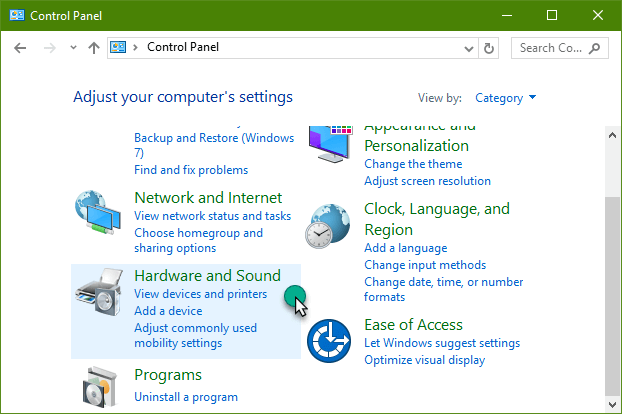Click Let Windows suggest settings
This screenshot has height=414, width=622.
pos(442,343)
